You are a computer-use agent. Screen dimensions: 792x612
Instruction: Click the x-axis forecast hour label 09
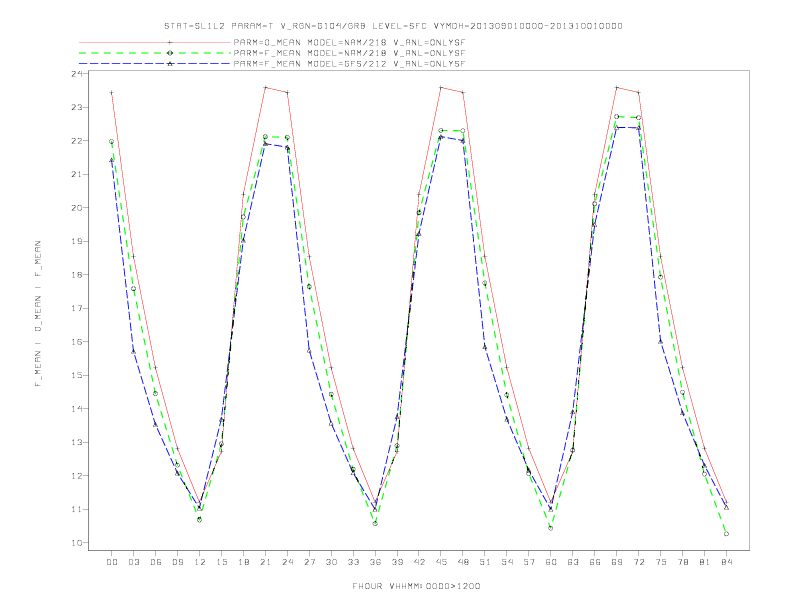pos(177,562)
